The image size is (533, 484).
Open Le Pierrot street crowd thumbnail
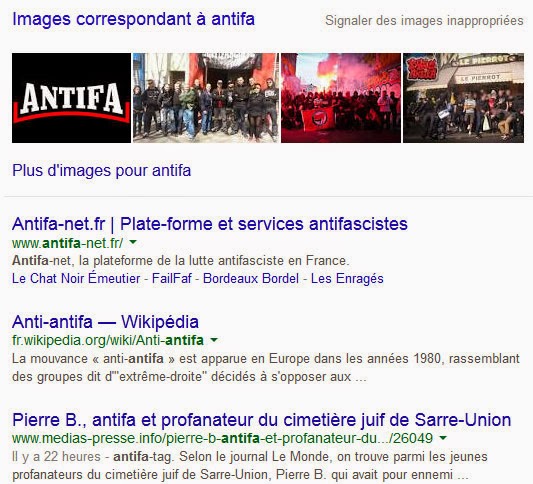click(x=463, y=98)
